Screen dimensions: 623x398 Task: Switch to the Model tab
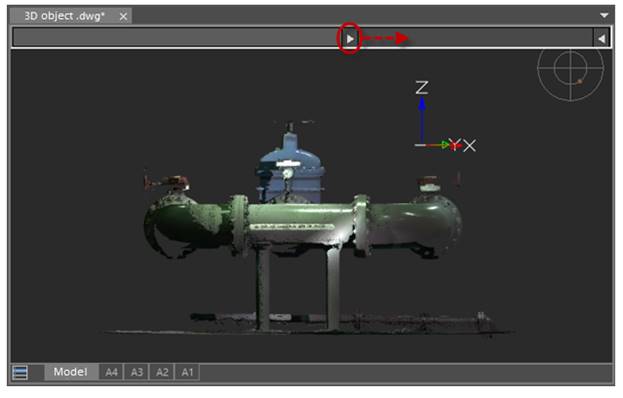pos(71,372)
